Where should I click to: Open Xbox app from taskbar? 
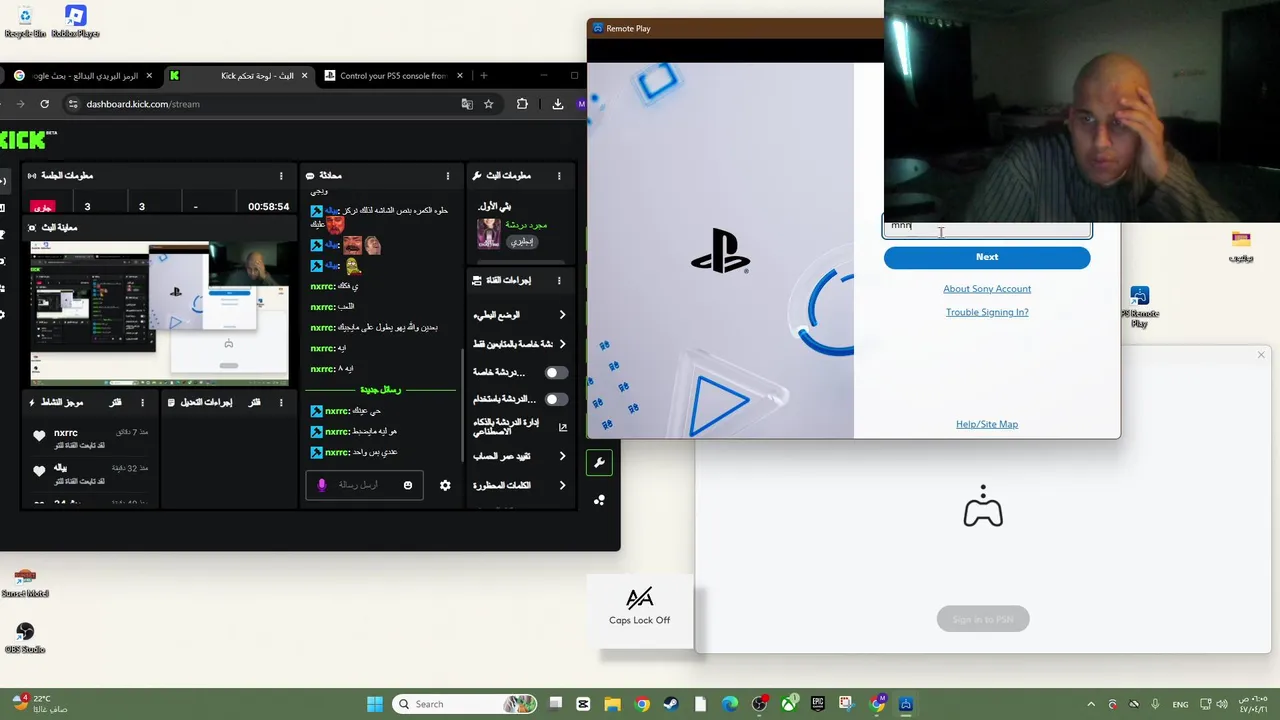(x=789, y=704)
